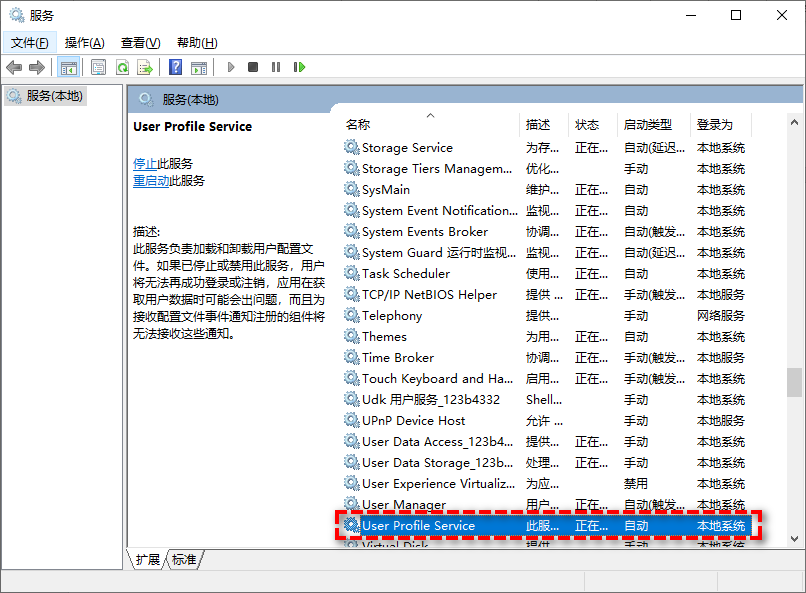
Task: Navigate back with the left arrow icon
Action: click(14, 67)
